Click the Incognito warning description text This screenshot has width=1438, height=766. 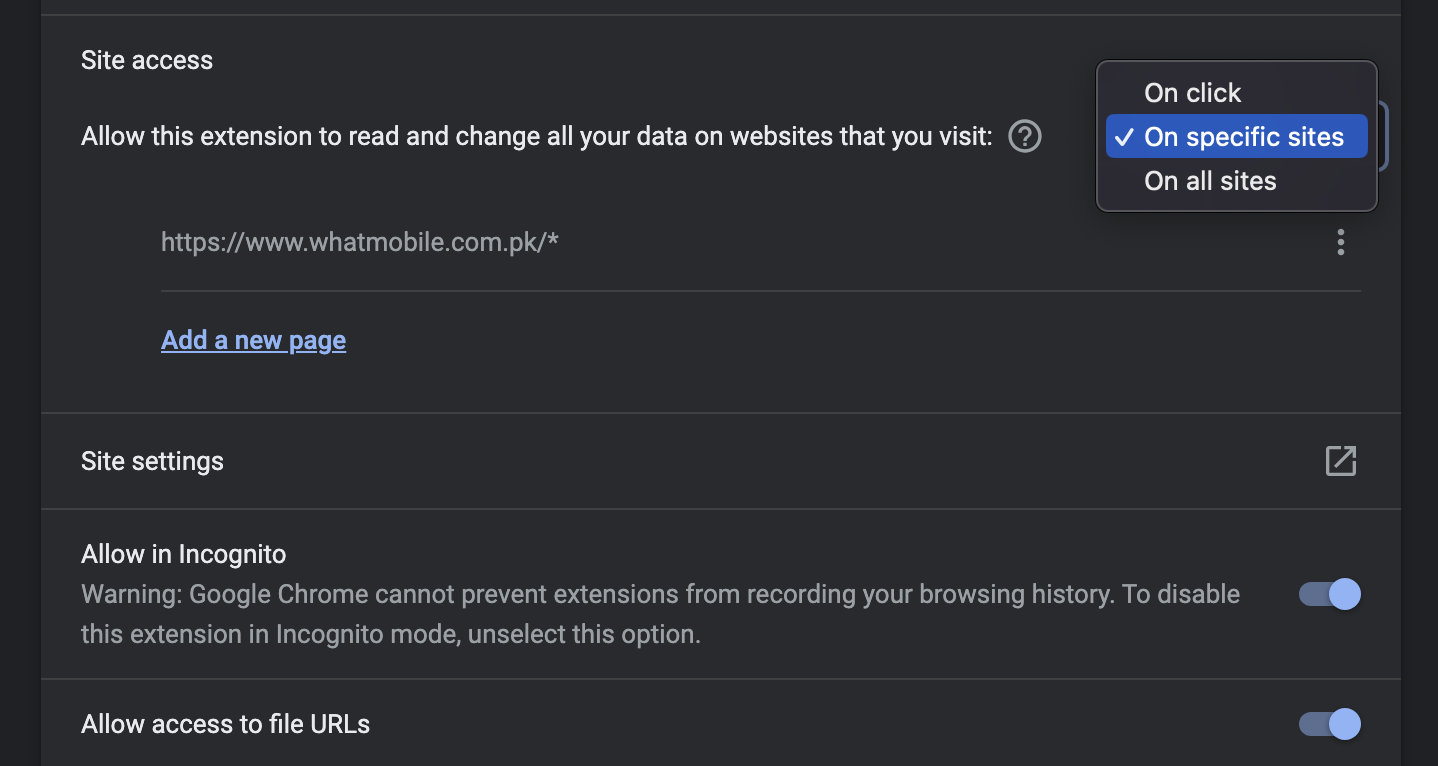[x=660, y=614]
